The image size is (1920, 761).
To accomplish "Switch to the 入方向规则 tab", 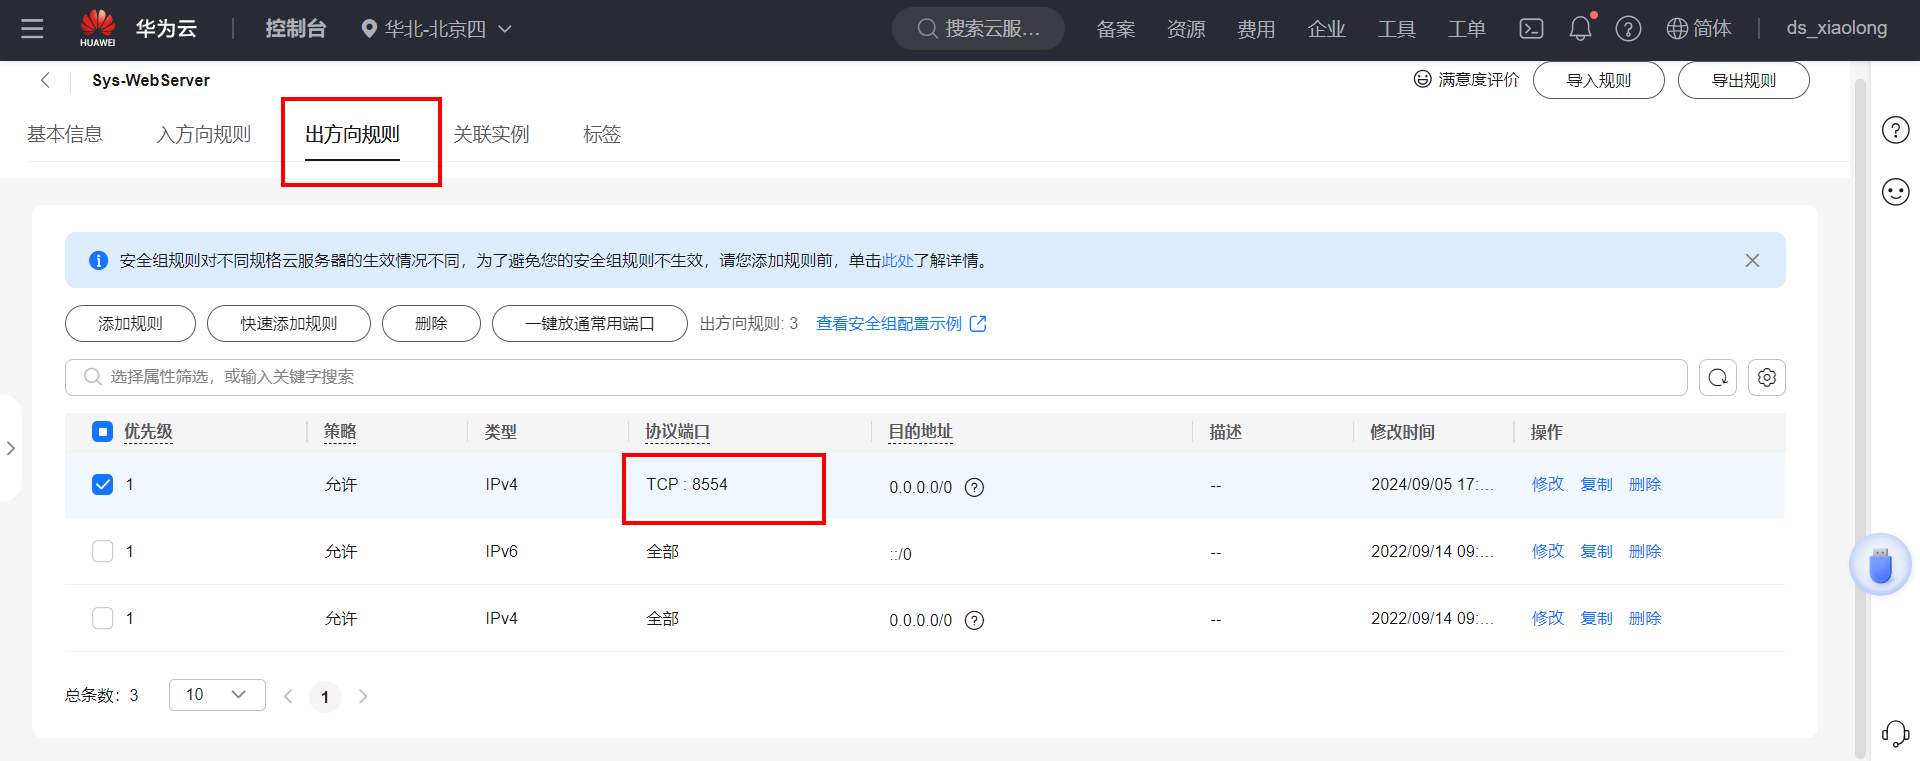I will point(203,134).
